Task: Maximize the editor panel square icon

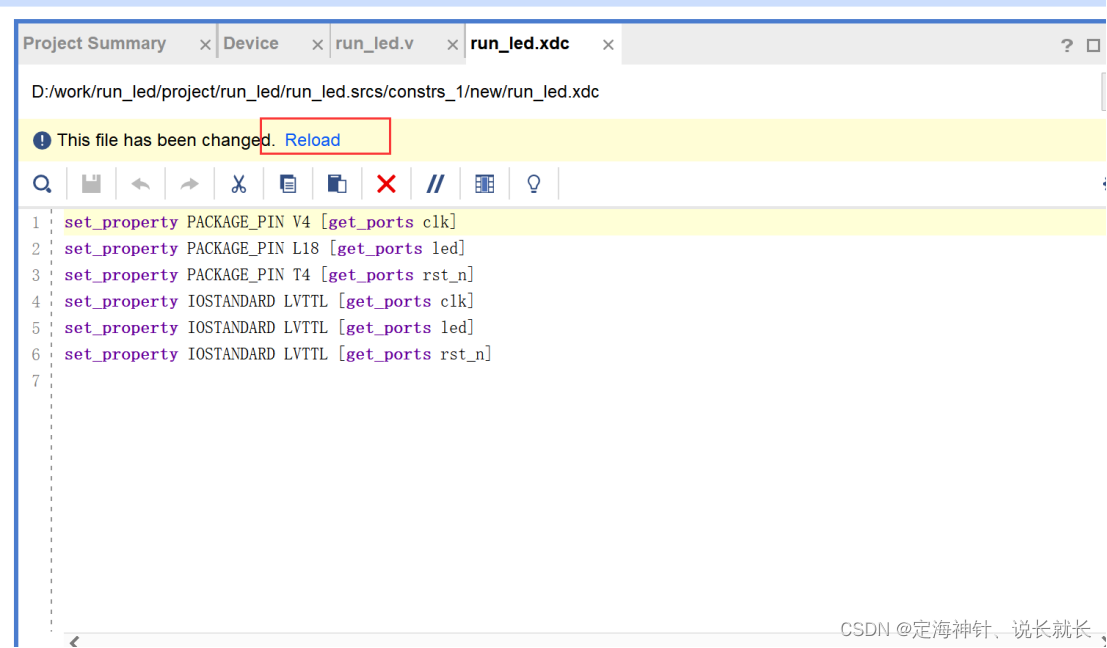Action: pos(1093,45)
